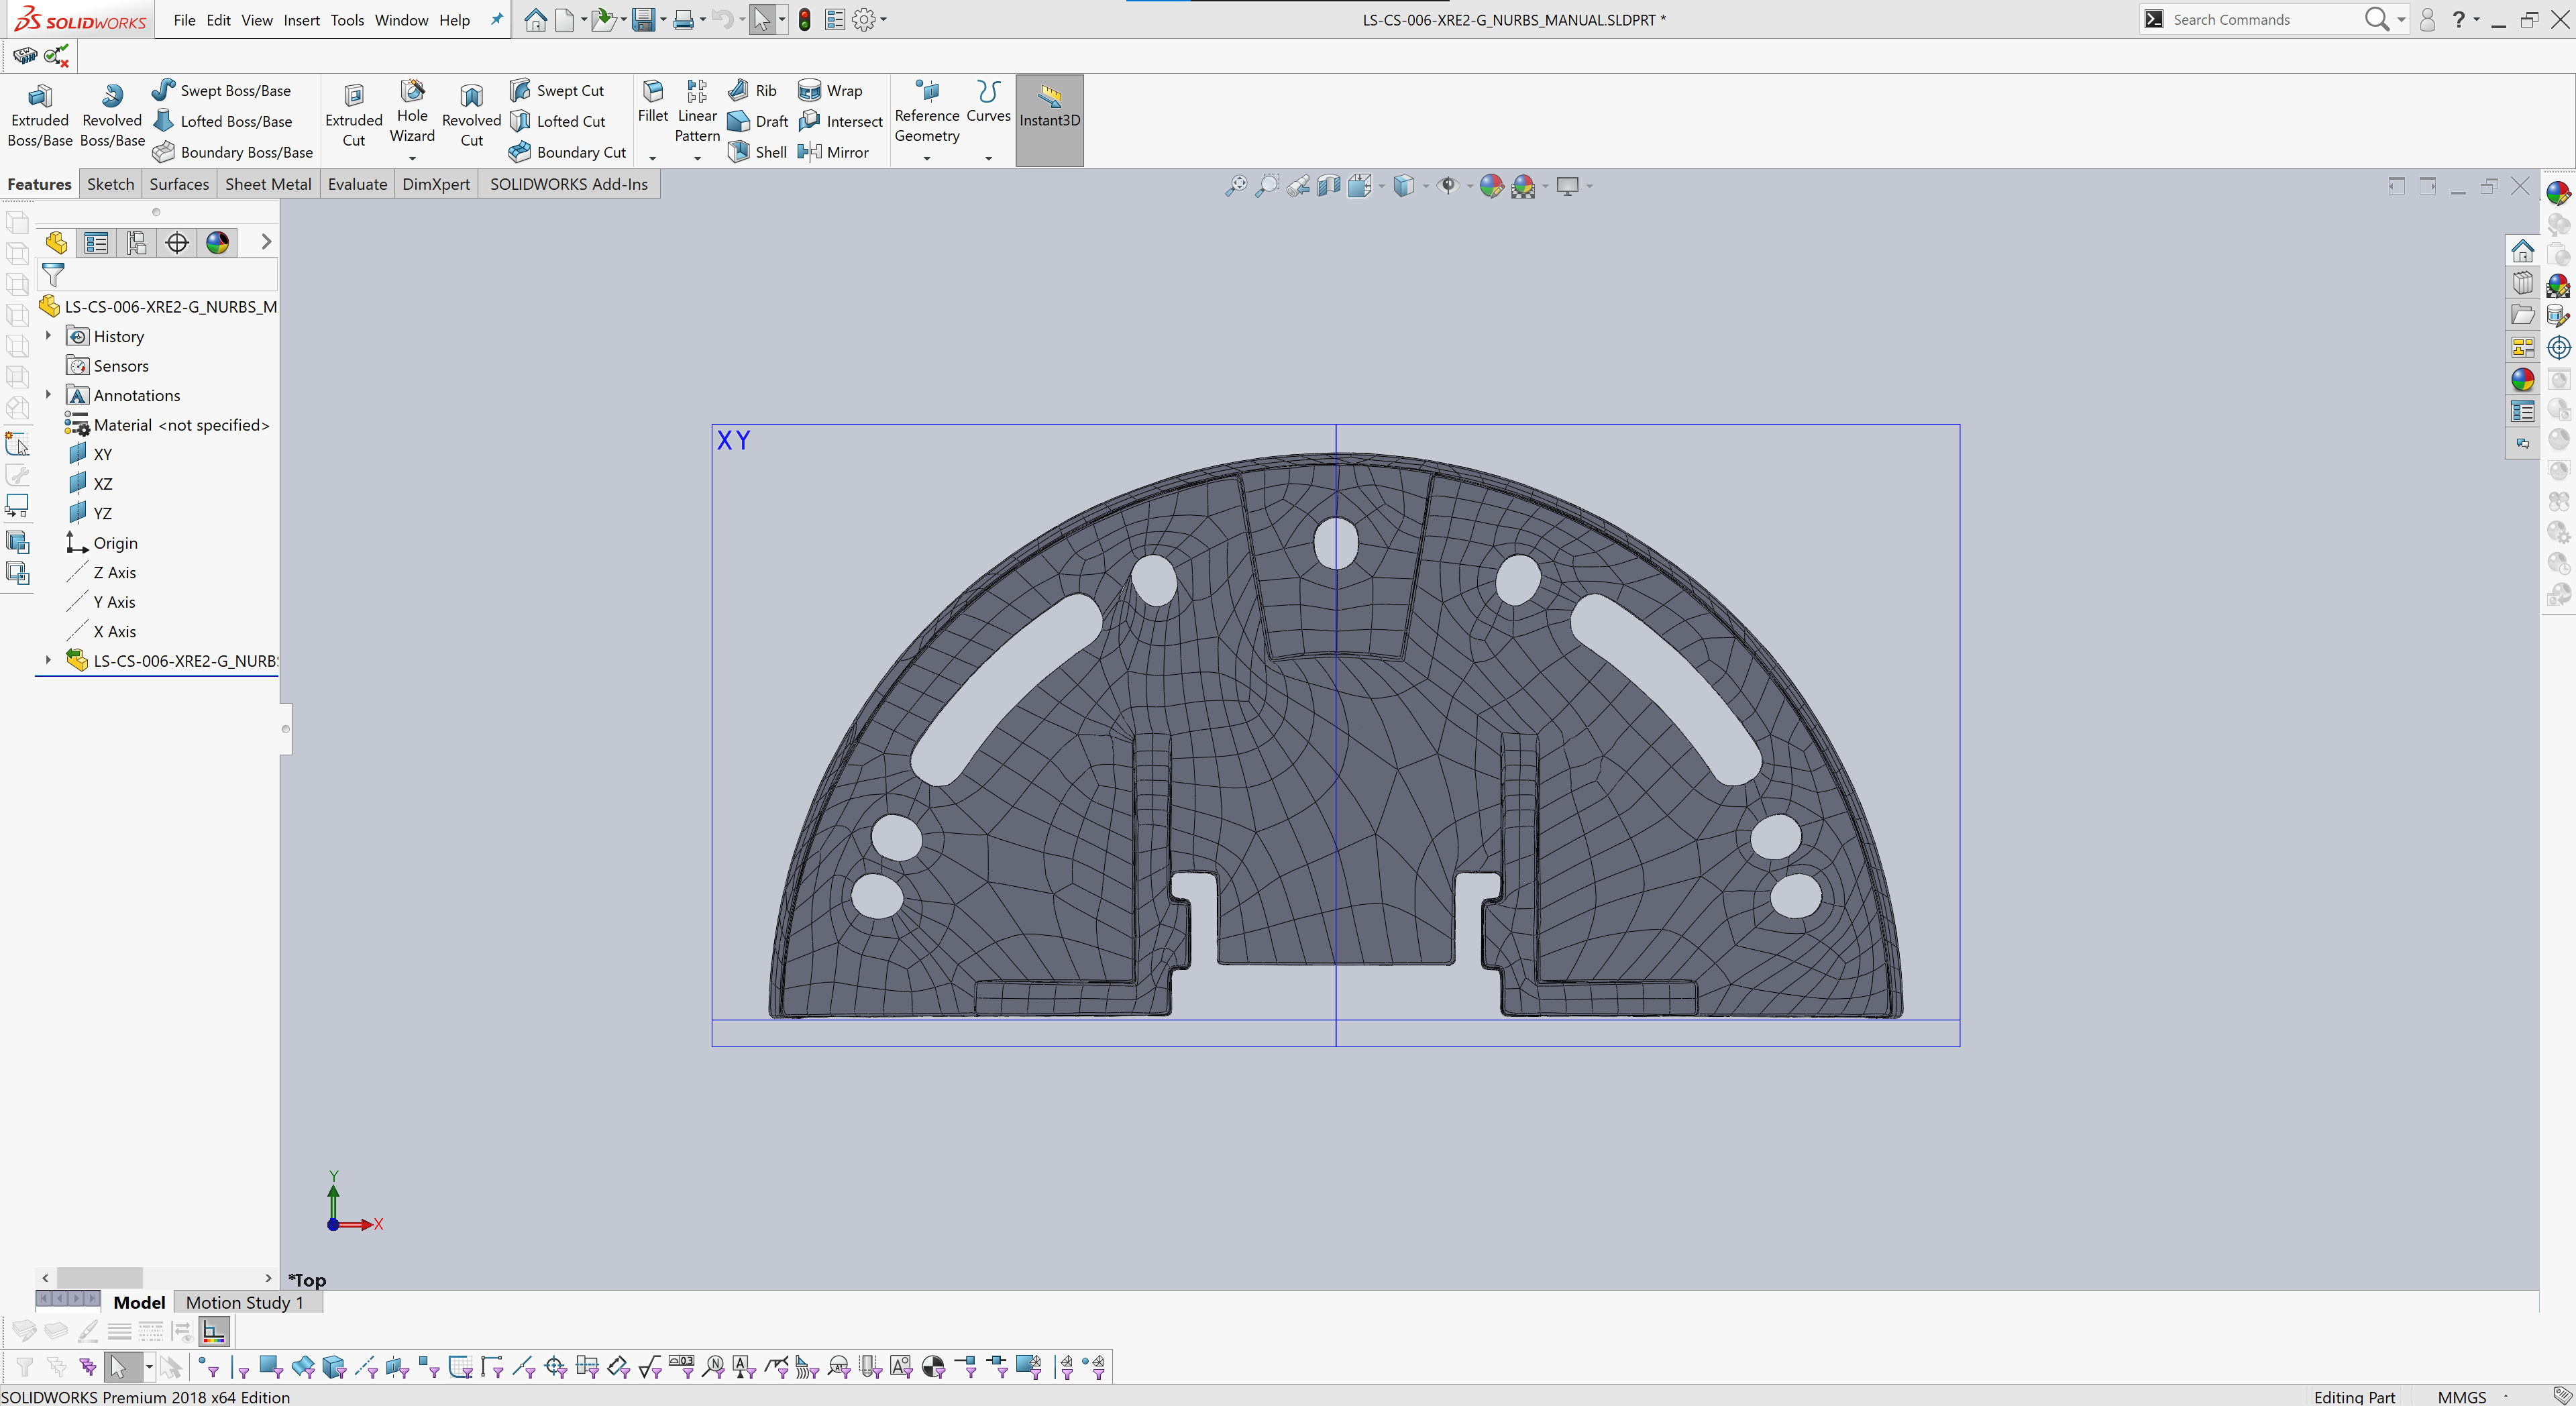Switch to the Sheet Metal tab
2576x1406 pixels.
coord(268,184)
